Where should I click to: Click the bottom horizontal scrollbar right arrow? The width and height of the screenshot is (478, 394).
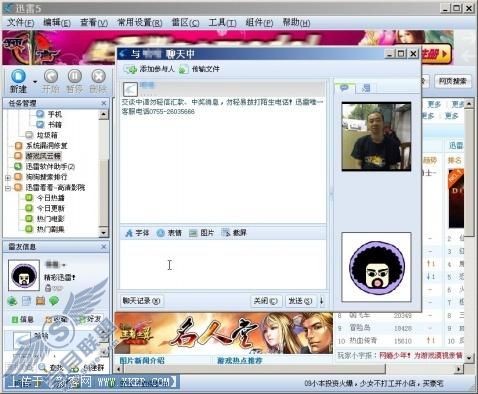459,369
